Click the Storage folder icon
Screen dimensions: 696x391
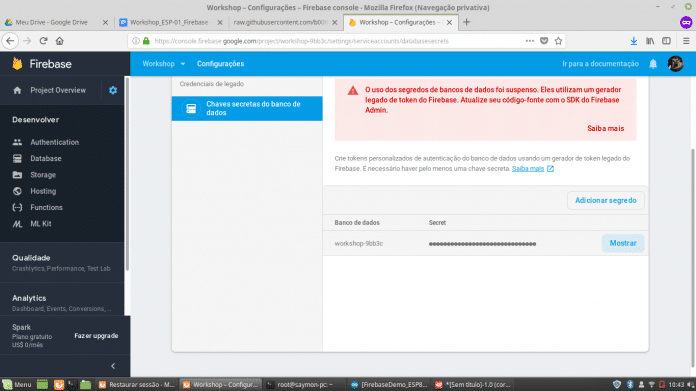click(17, 175)
